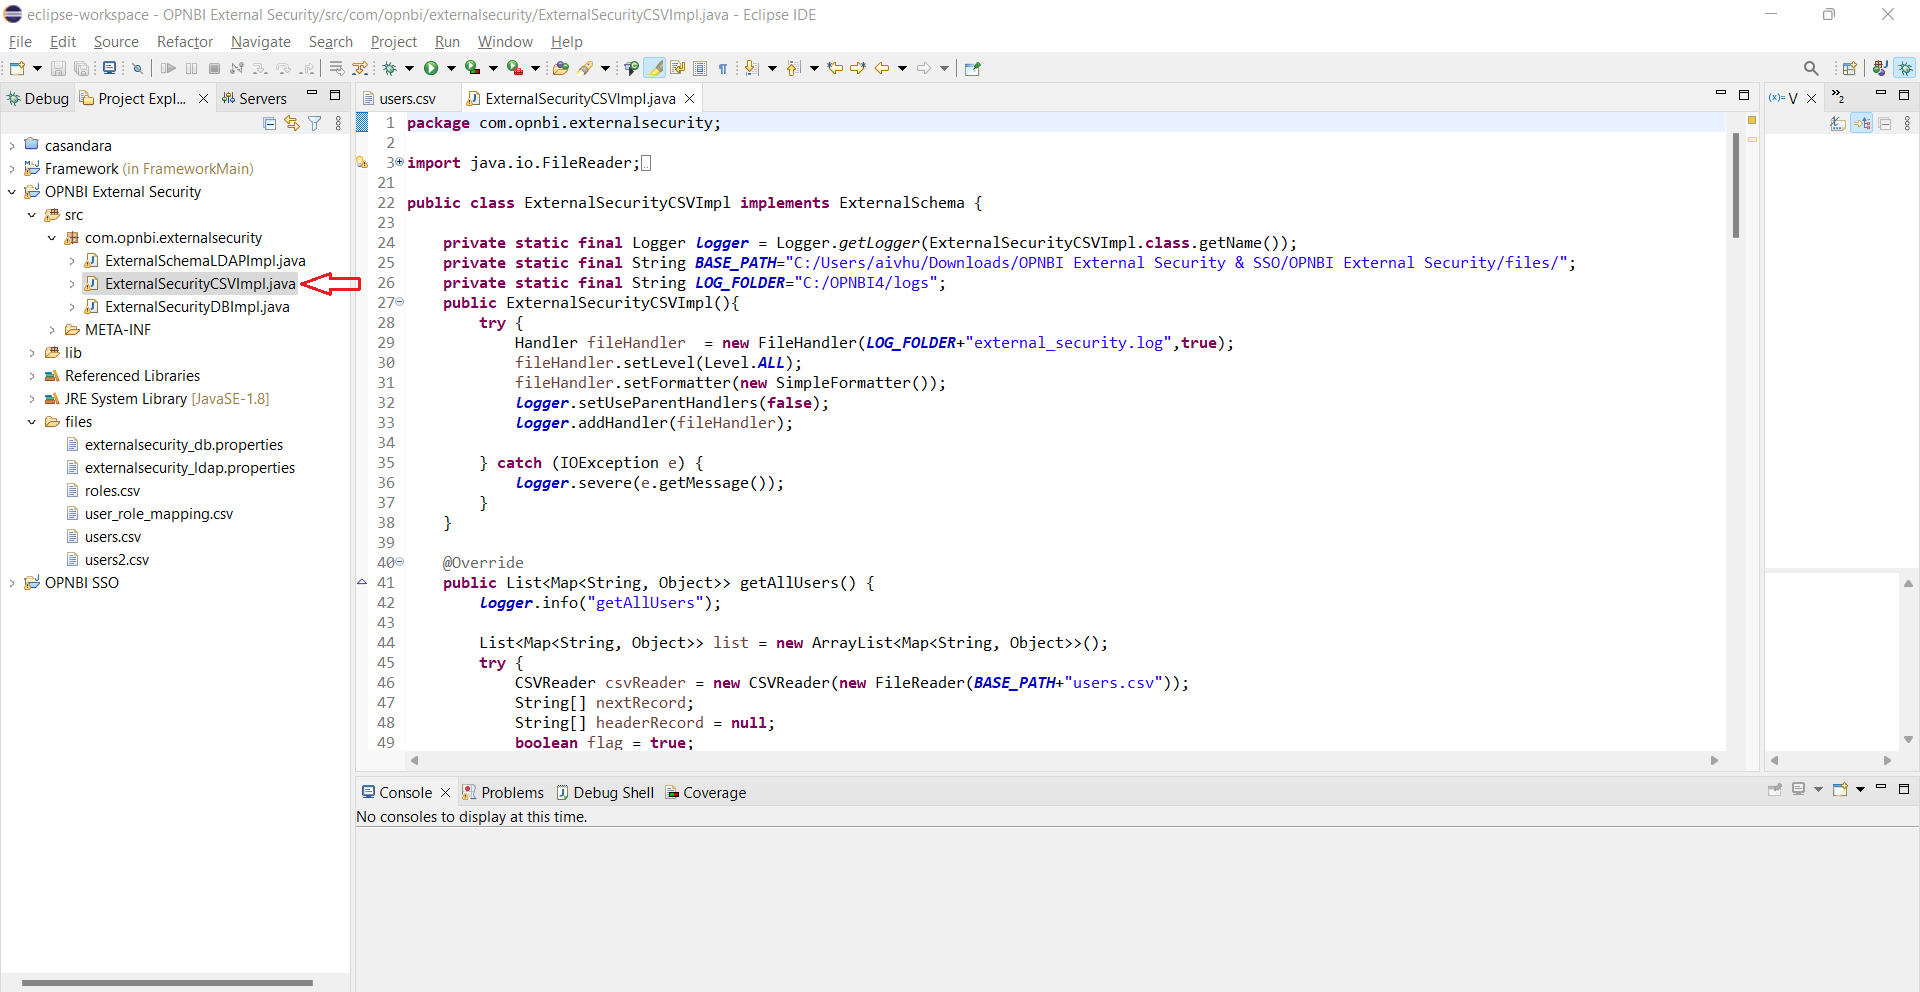The image size is (1920, 992).
Task: Toggle Link with Editor in Project Explorer
Action: tap(292, 123)
